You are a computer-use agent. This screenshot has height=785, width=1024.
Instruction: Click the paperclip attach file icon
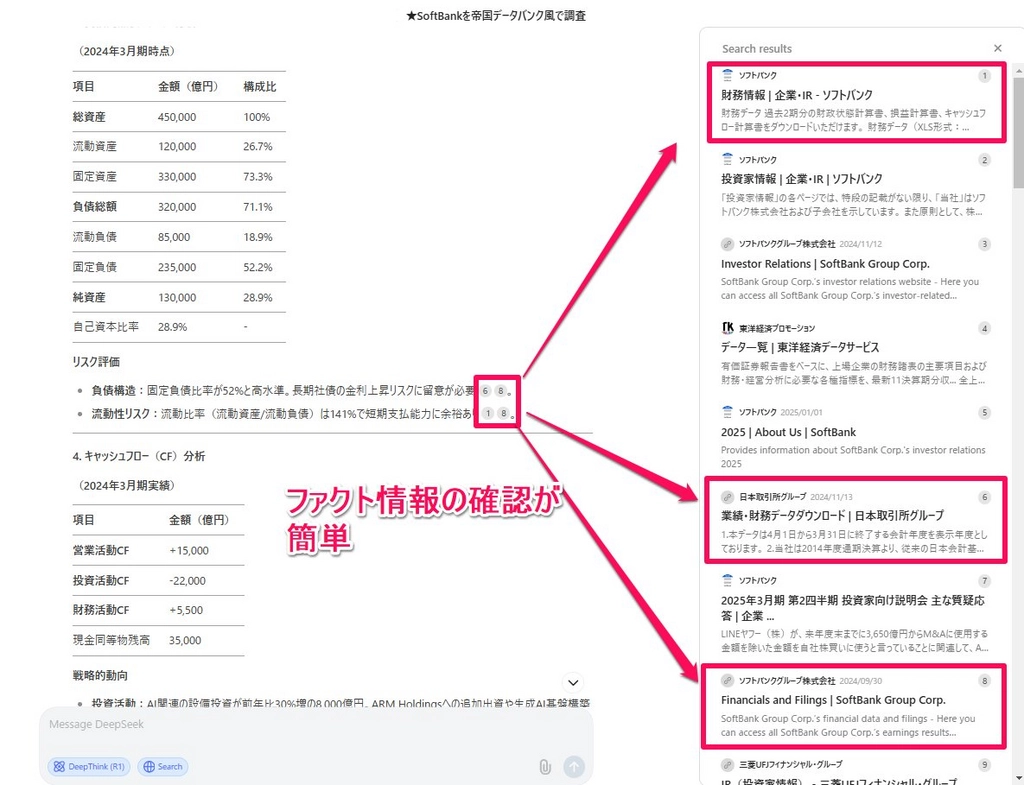pos(545,766)
